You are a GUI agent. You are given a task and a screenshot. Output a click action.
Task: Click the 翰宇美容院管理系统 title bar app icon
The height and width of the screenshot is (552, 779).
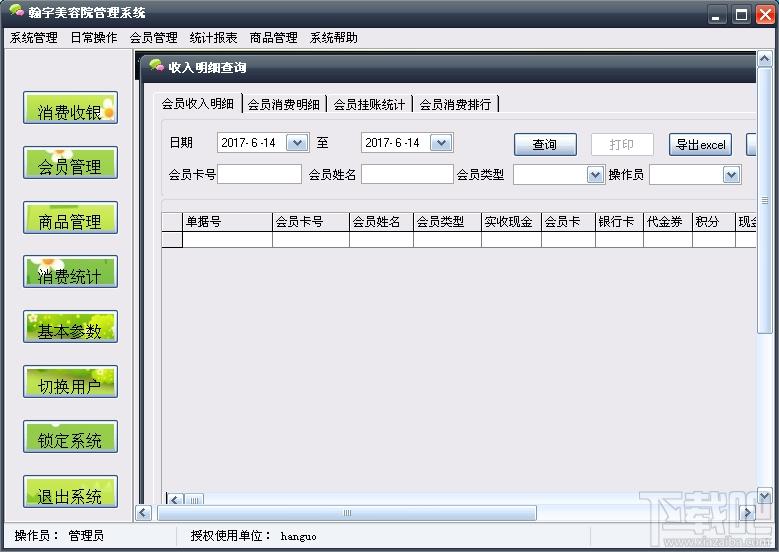pyautogui.click(x=16, y=11)
